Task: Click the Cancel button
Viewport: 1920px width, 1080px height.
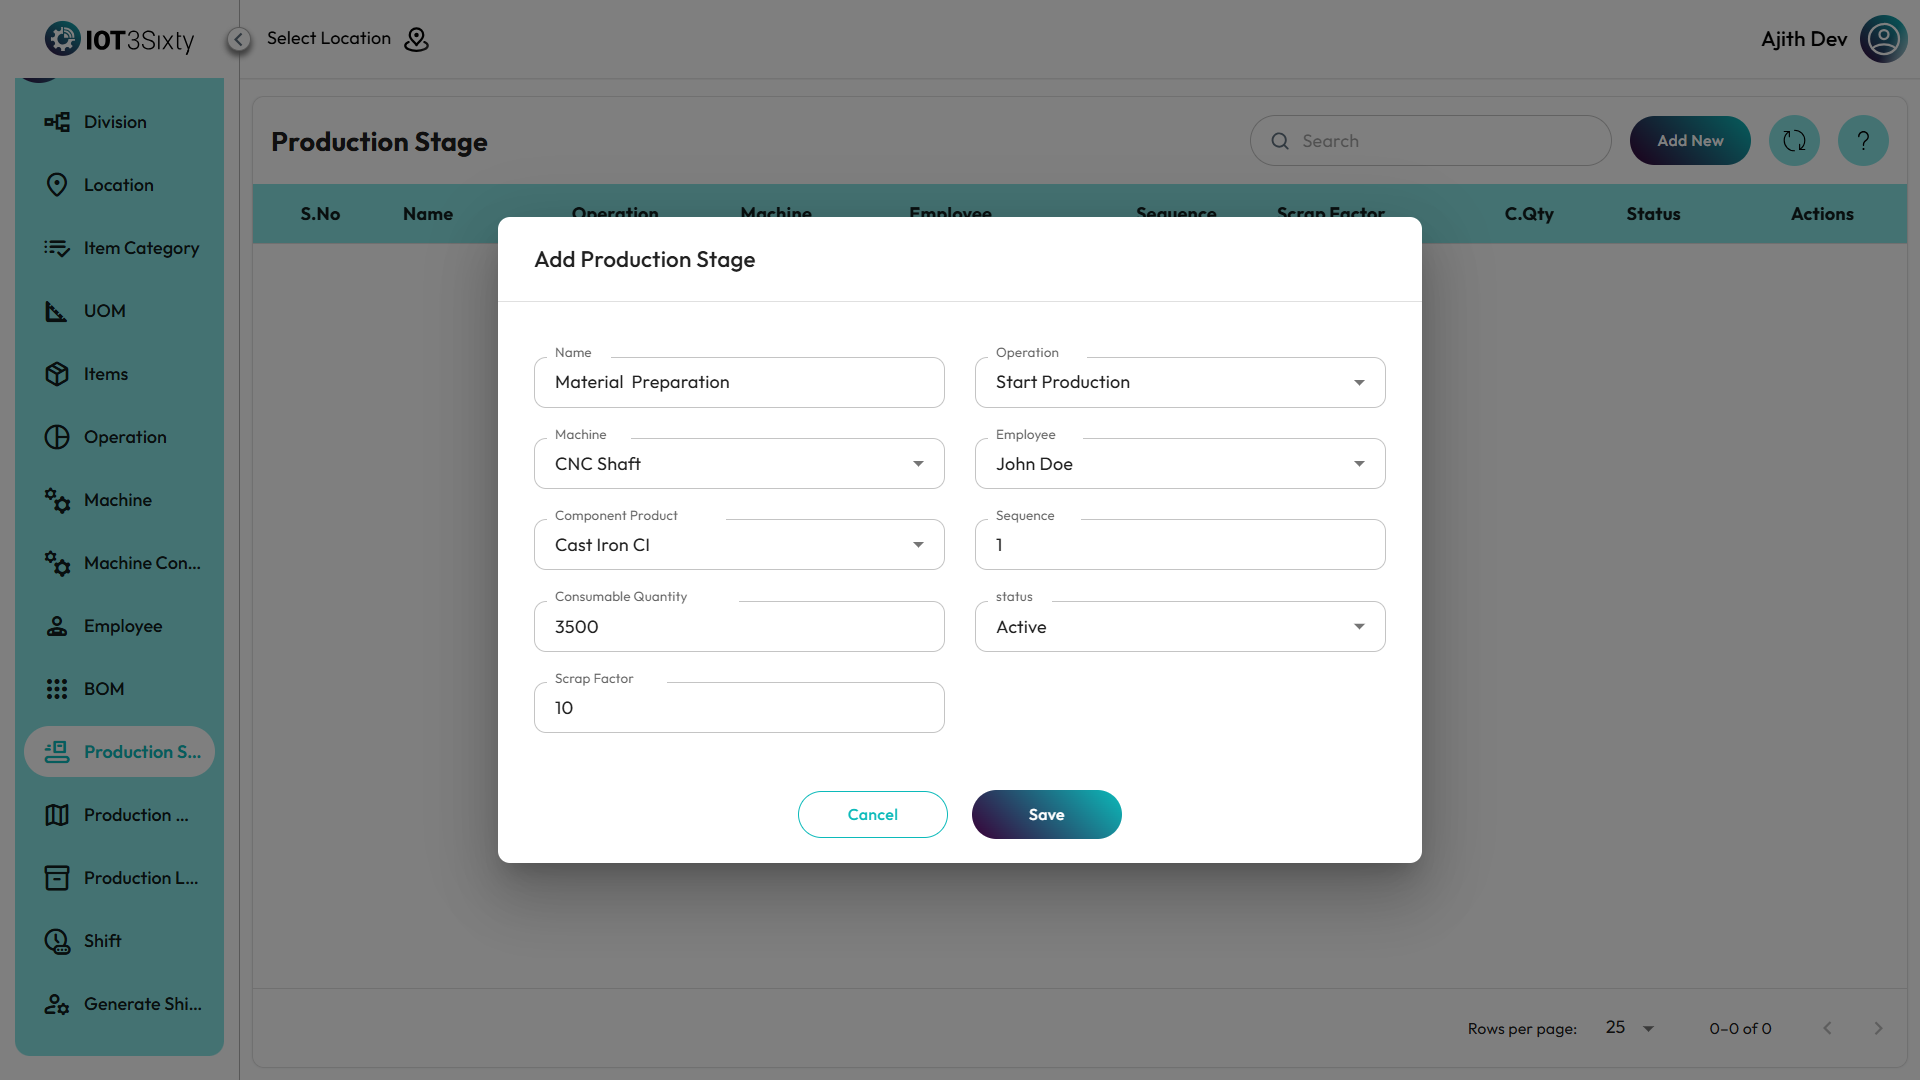Action: click(x=872, y=815)
